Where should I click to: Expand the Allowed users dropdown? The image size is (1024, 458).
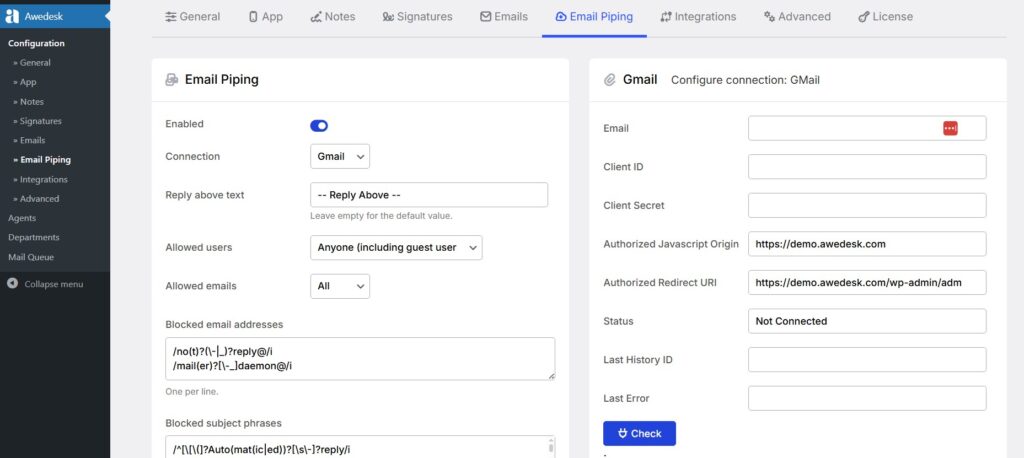coord(396,247)
